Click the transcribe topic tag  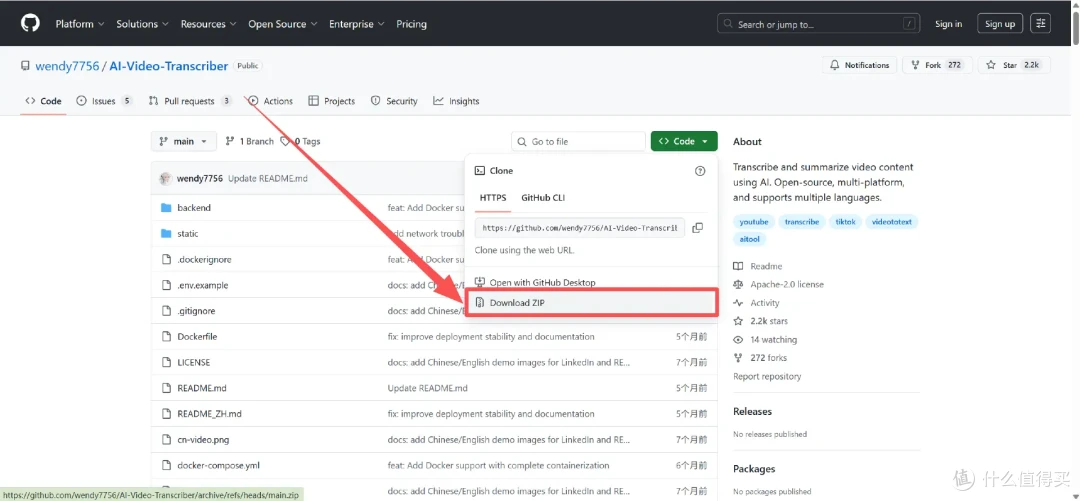coord(802,222)
